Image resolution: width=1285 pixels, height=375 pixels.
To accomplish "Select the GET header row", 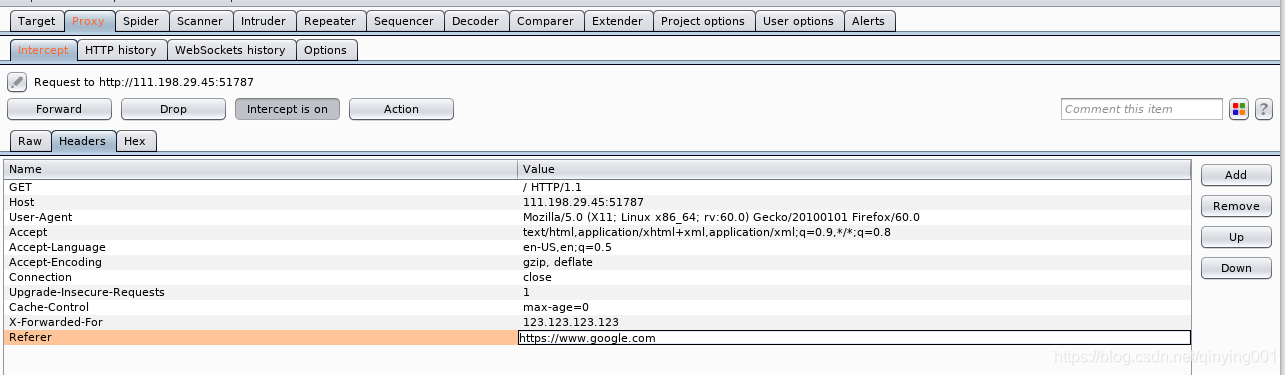I will coord(597,187).
